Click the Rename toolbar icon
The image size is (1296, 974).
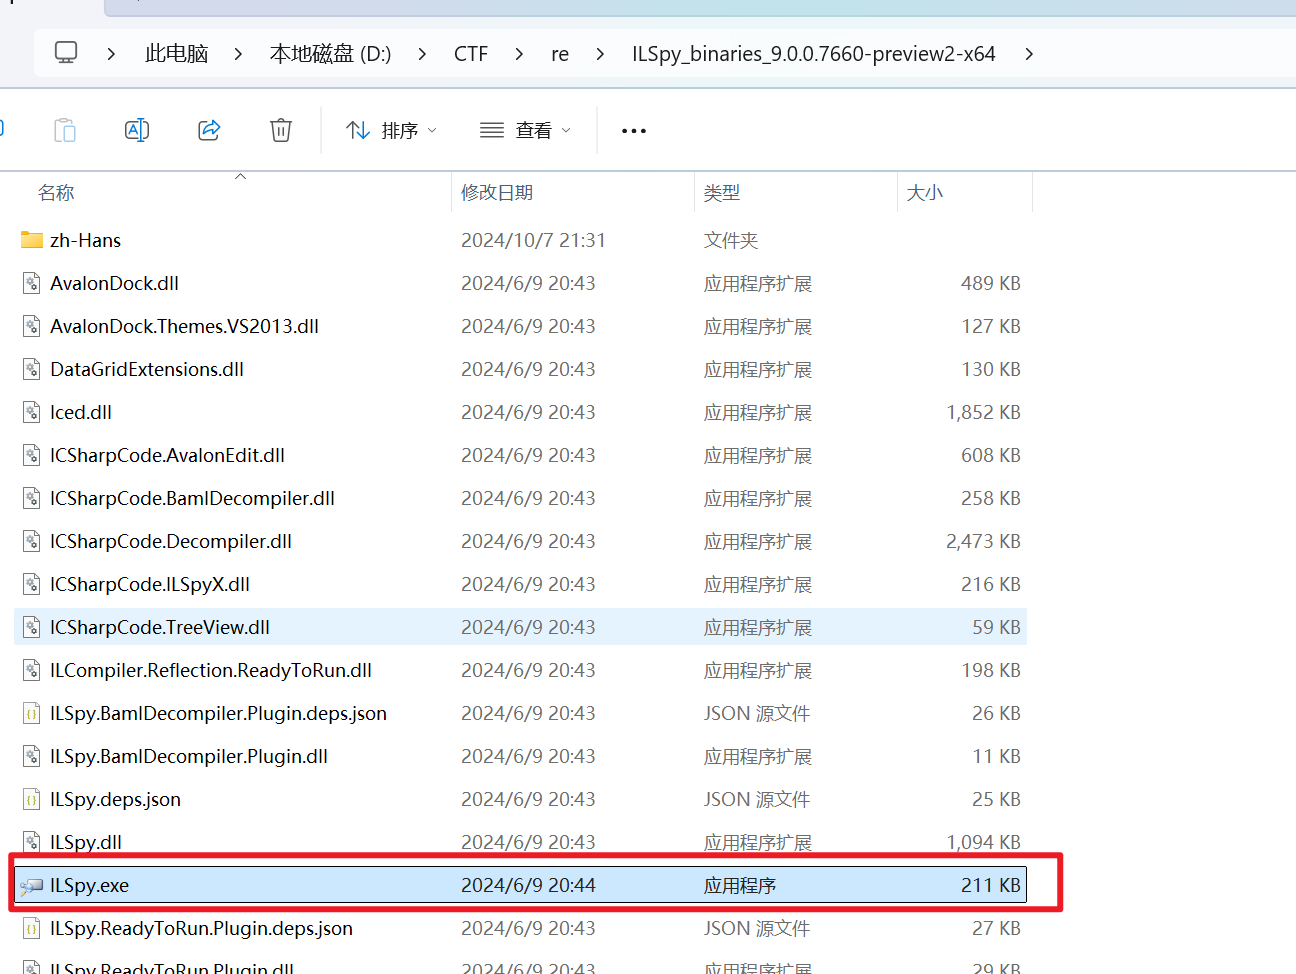click(x=137, y=130)
